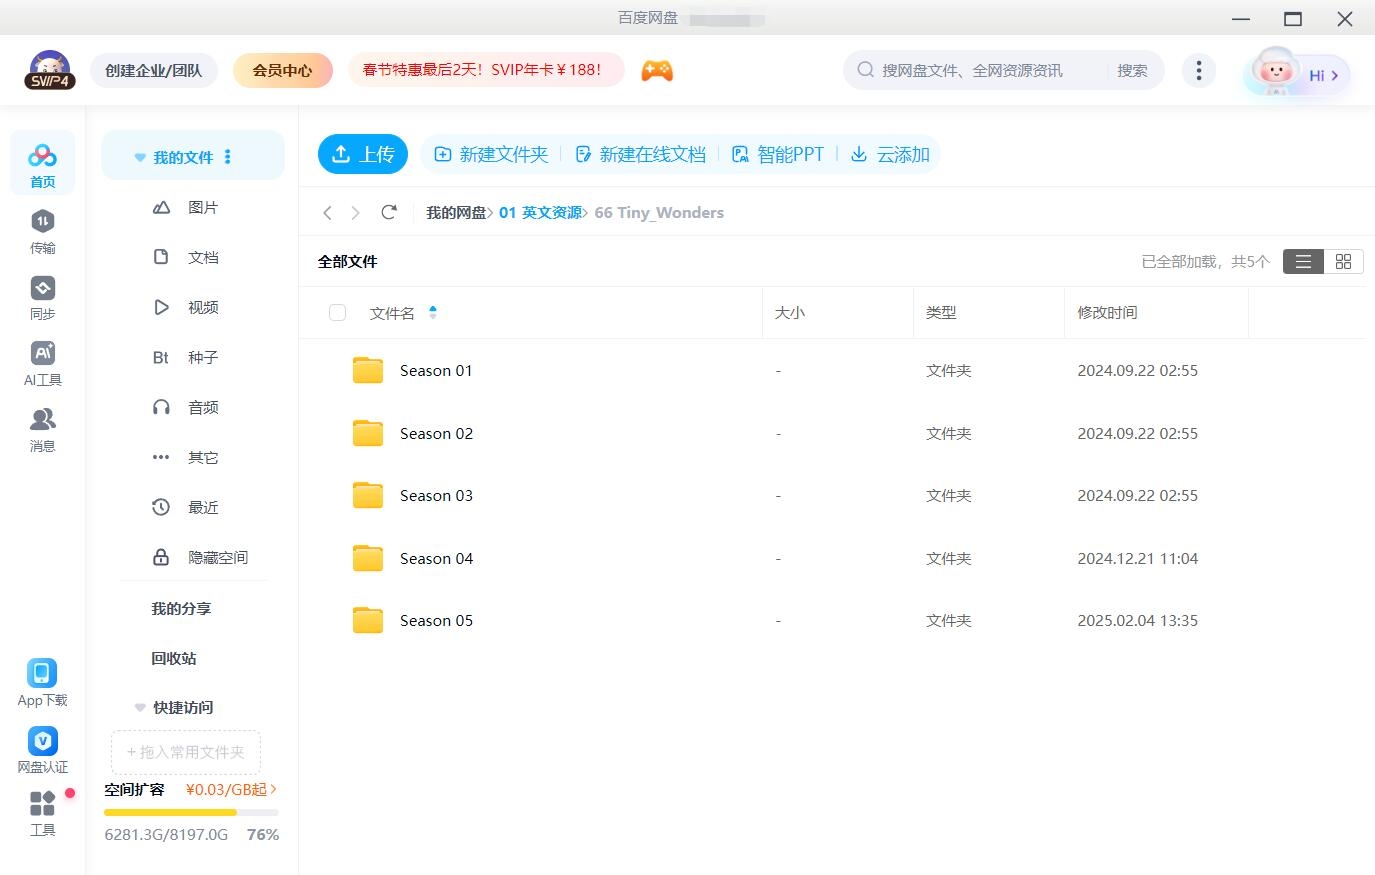Collapse the 我的文件 section
The image size is (1375, 875).
(x=139, y=156)
